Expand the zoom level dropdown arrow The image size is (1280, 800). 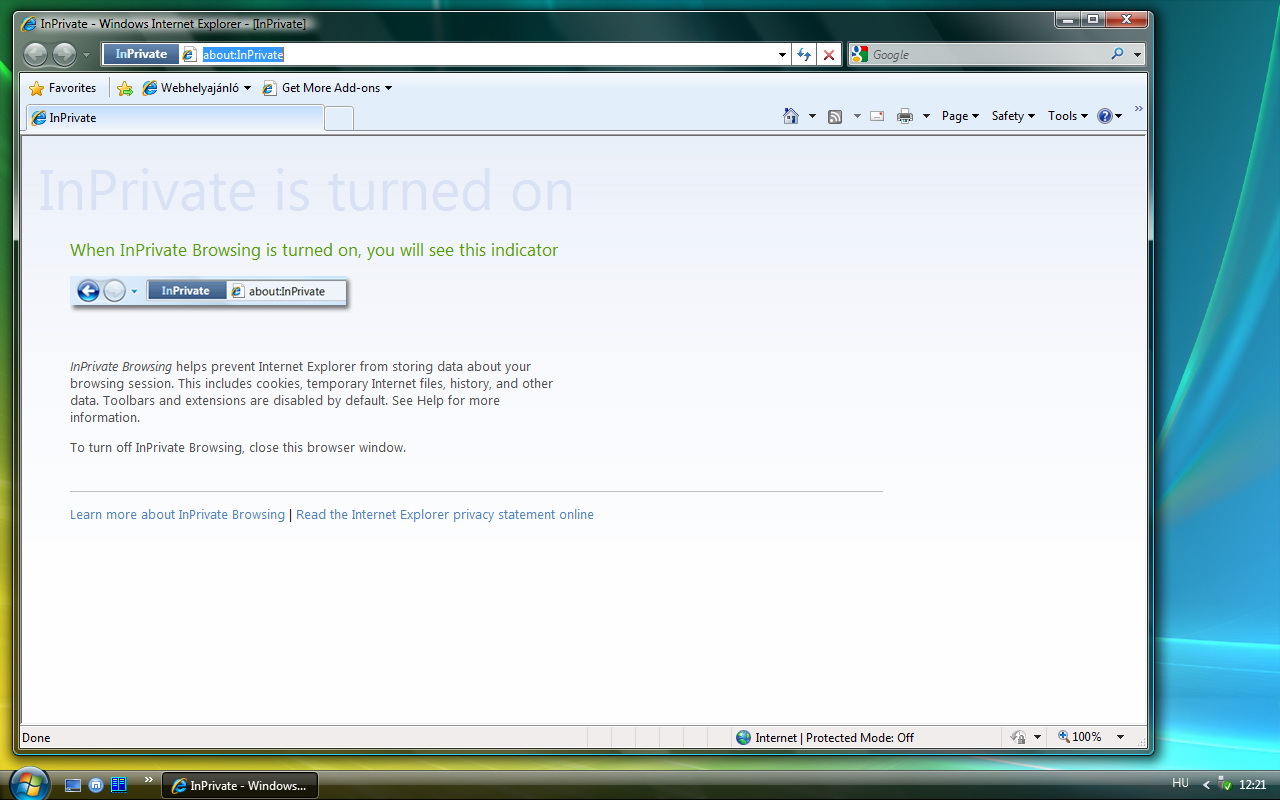pyautogui.click(x=1120, y=737)
